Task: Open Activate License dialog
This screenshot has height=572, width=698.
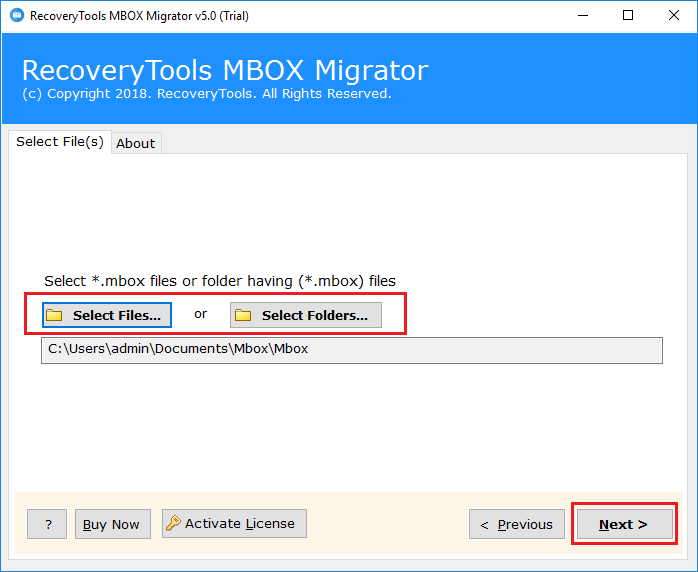Action: pyautogui.click(x=234, y=523)
